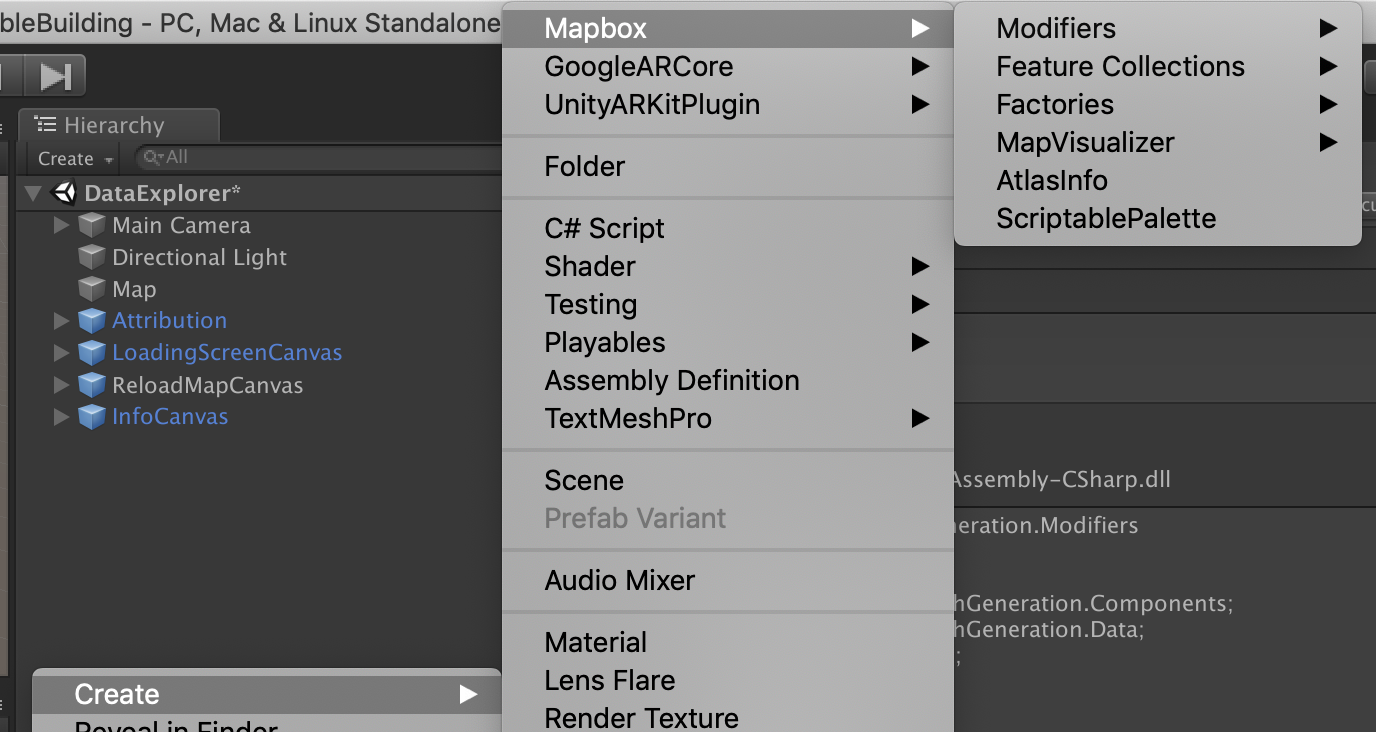Click the list icon on the Hierarchy tab
1376x732 pixels.
(x=44, y=124)
